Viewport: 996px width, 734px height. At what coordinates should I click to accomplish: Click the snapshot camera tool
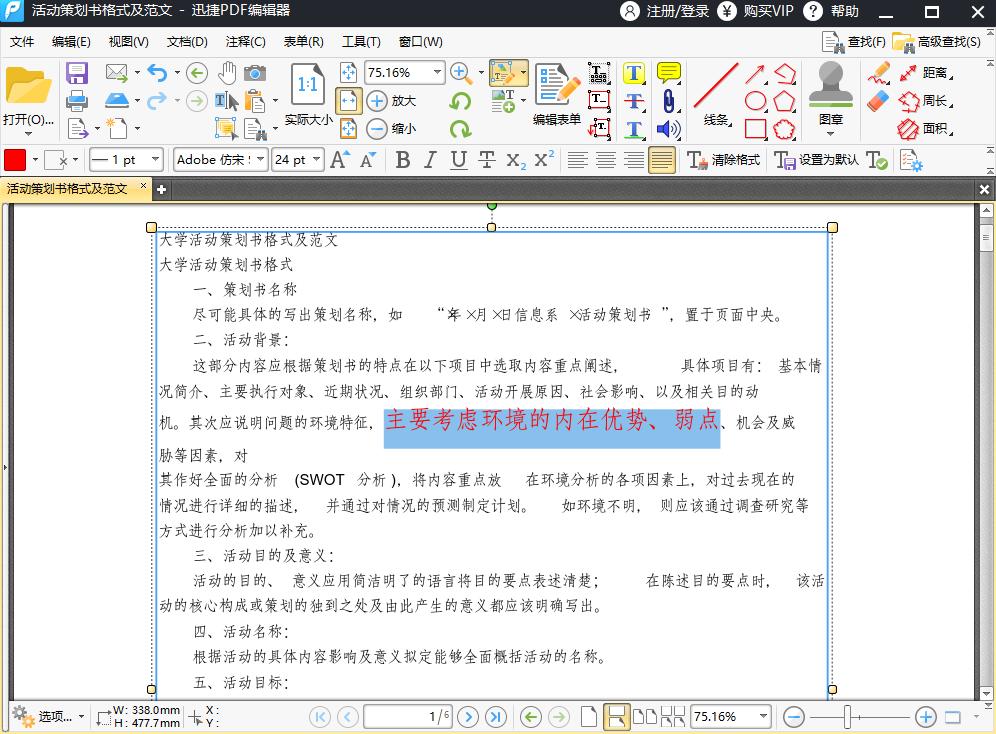[x=255, y=72]
